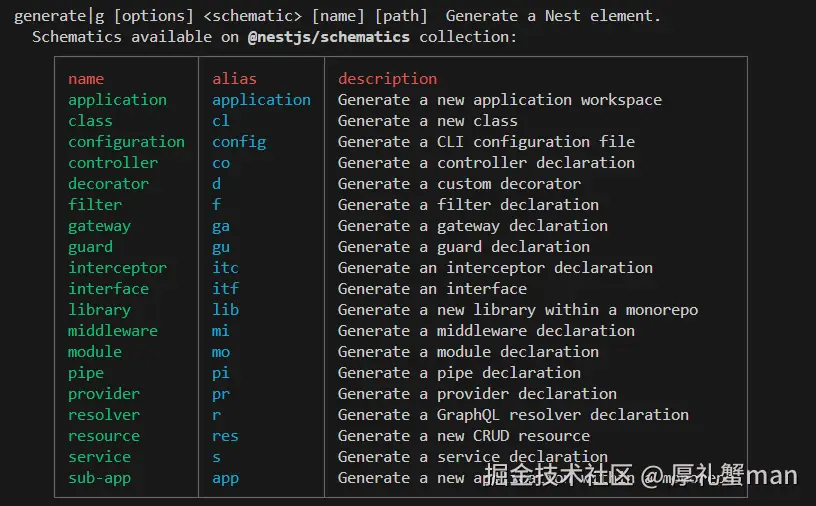Click the 'co' alias entry
This screenshot has height=506, width=816.
pyautogui.click(x=221, y=163)
